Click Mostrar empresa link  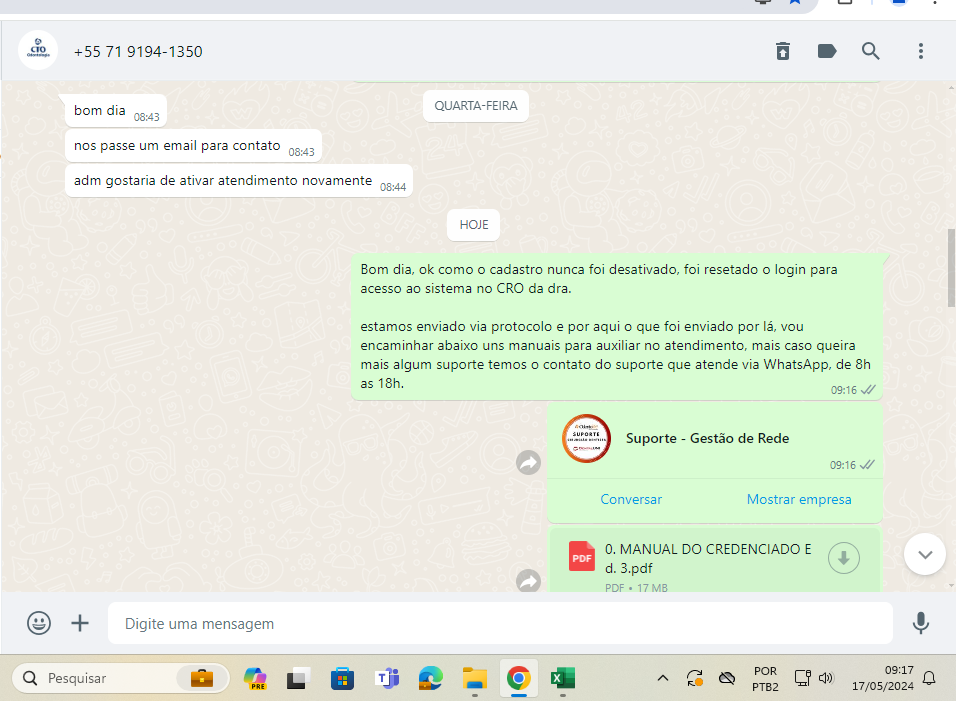(x=799, y=499)
